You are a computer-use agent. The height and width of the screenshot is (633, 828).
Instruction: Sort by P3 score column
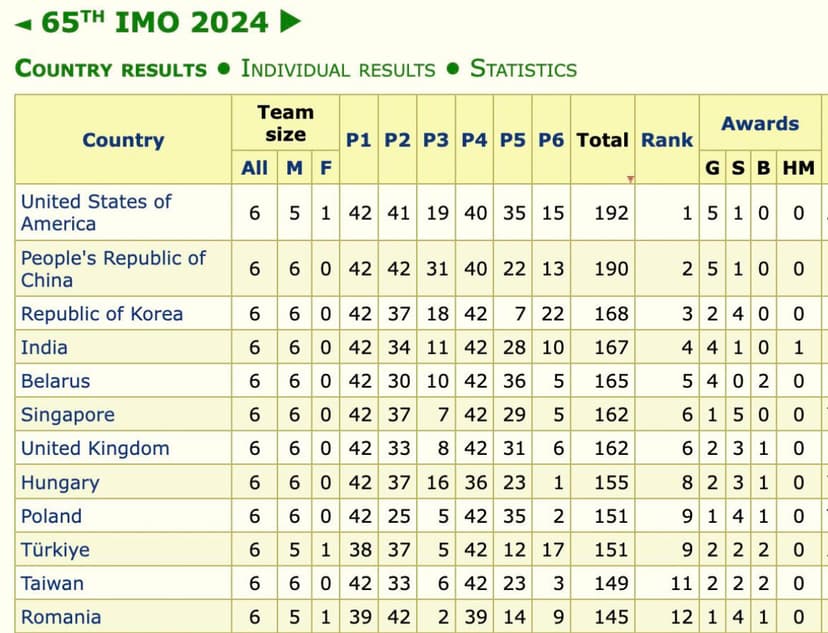pyautogui.click(x=436, y=140)
